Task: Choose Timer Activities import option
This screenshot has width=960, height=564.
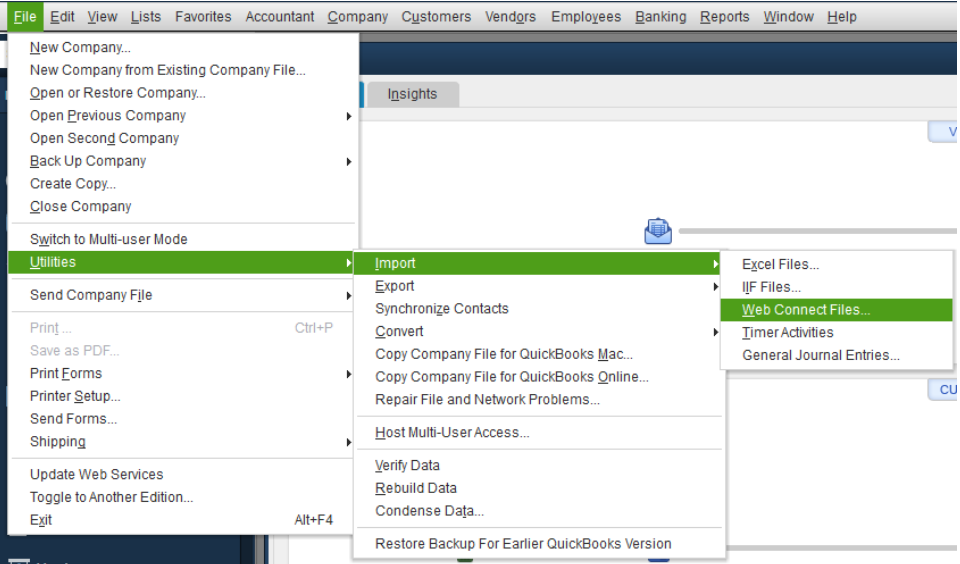Action: tap(836, 333)
